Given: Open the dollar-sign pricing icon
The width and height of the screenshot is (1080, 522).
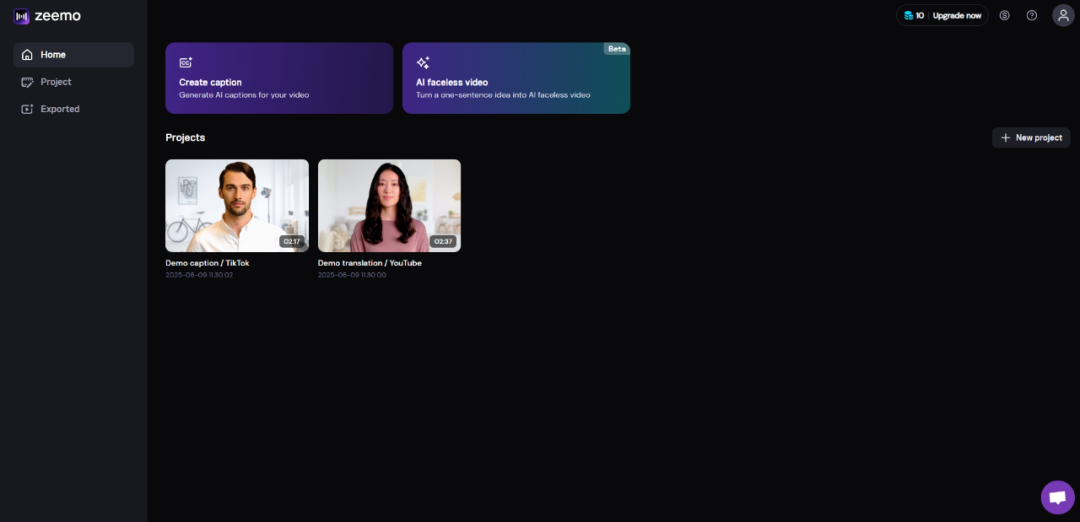Looking at the screenshot, I should coord(1004,15).
